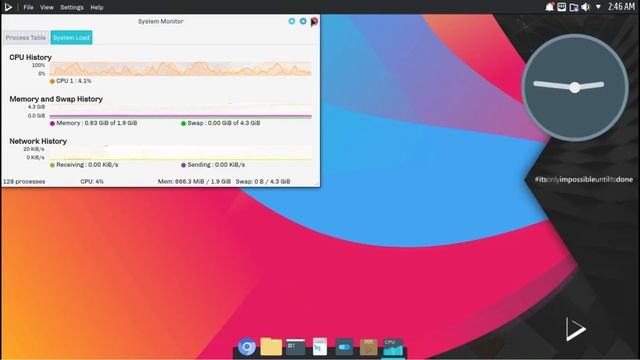
Task: Switch to the Process Table tab
Action: pos(26,38)
